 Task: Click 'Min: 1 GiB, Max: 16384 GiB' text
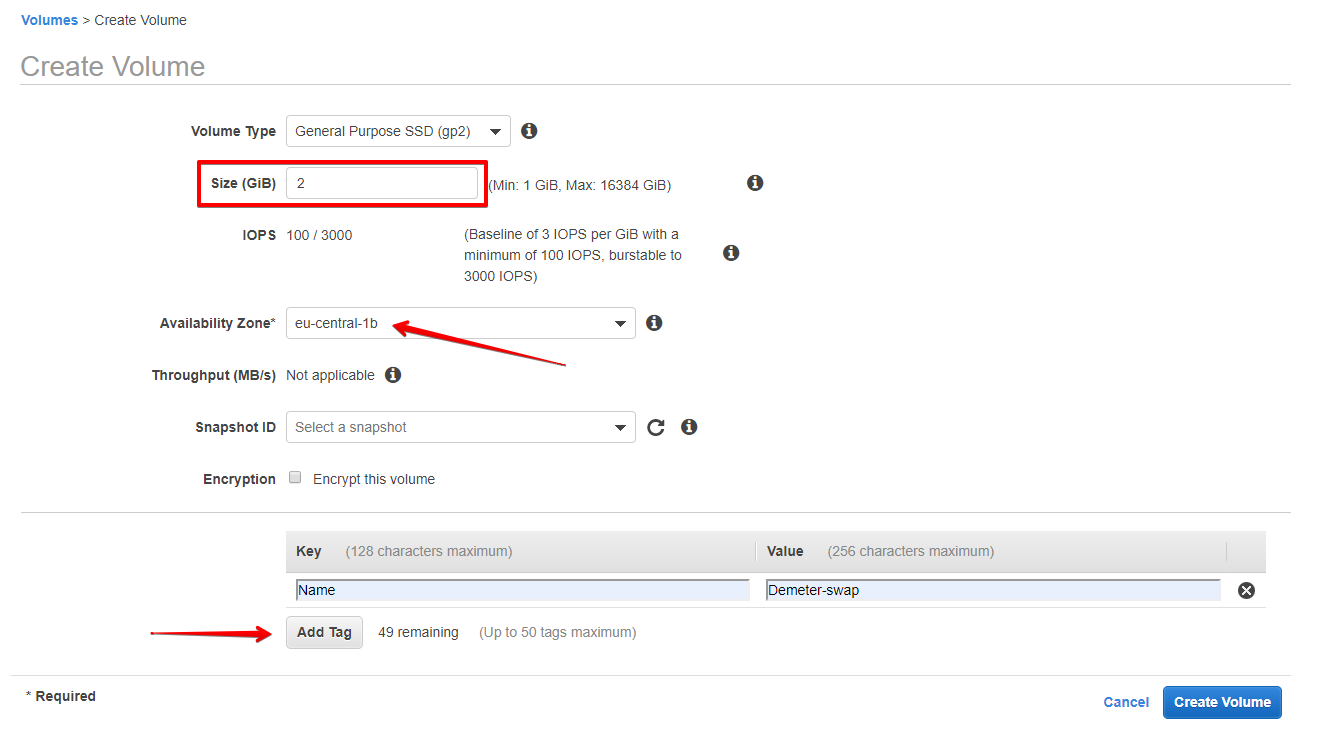tap(579, 185)
